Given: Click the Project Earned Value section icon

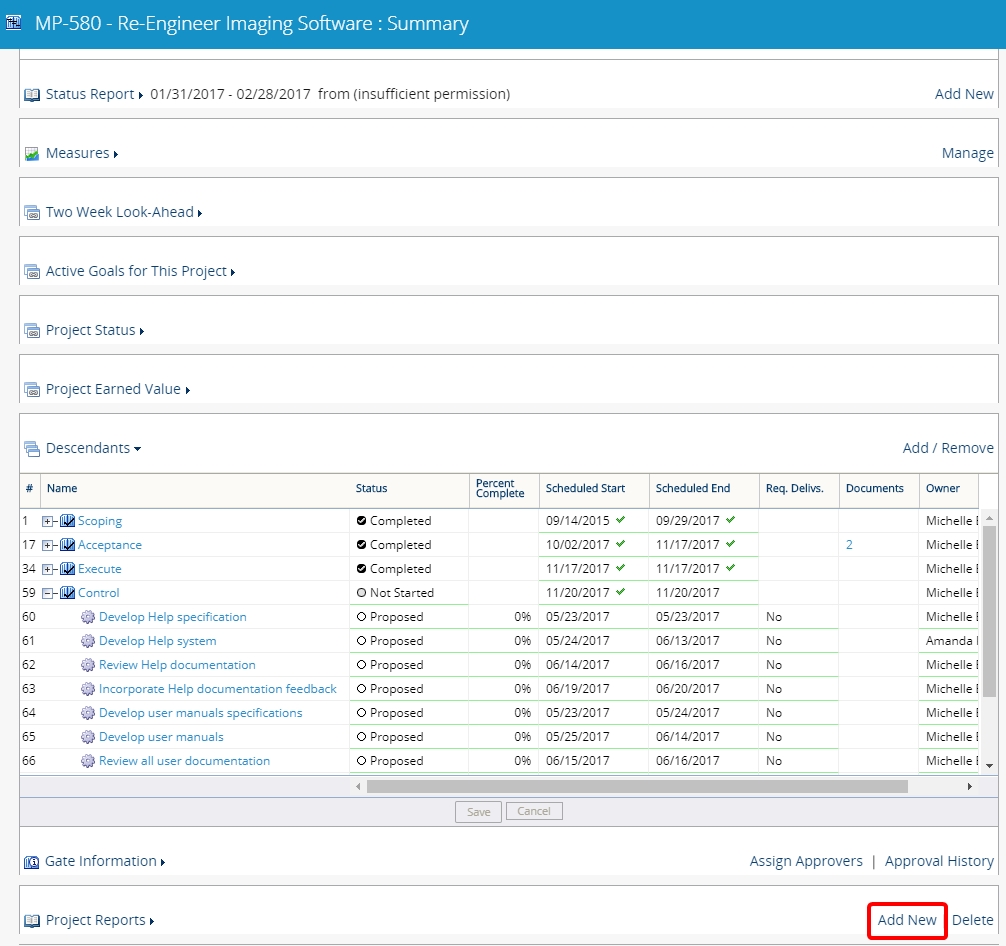Looking at the screenshot, I should 32,390.
